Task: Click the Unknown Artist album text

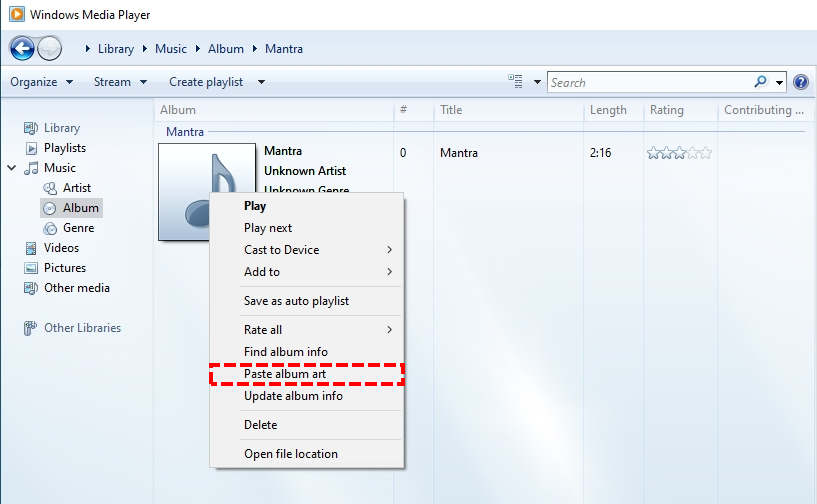Action: point(305,171)
